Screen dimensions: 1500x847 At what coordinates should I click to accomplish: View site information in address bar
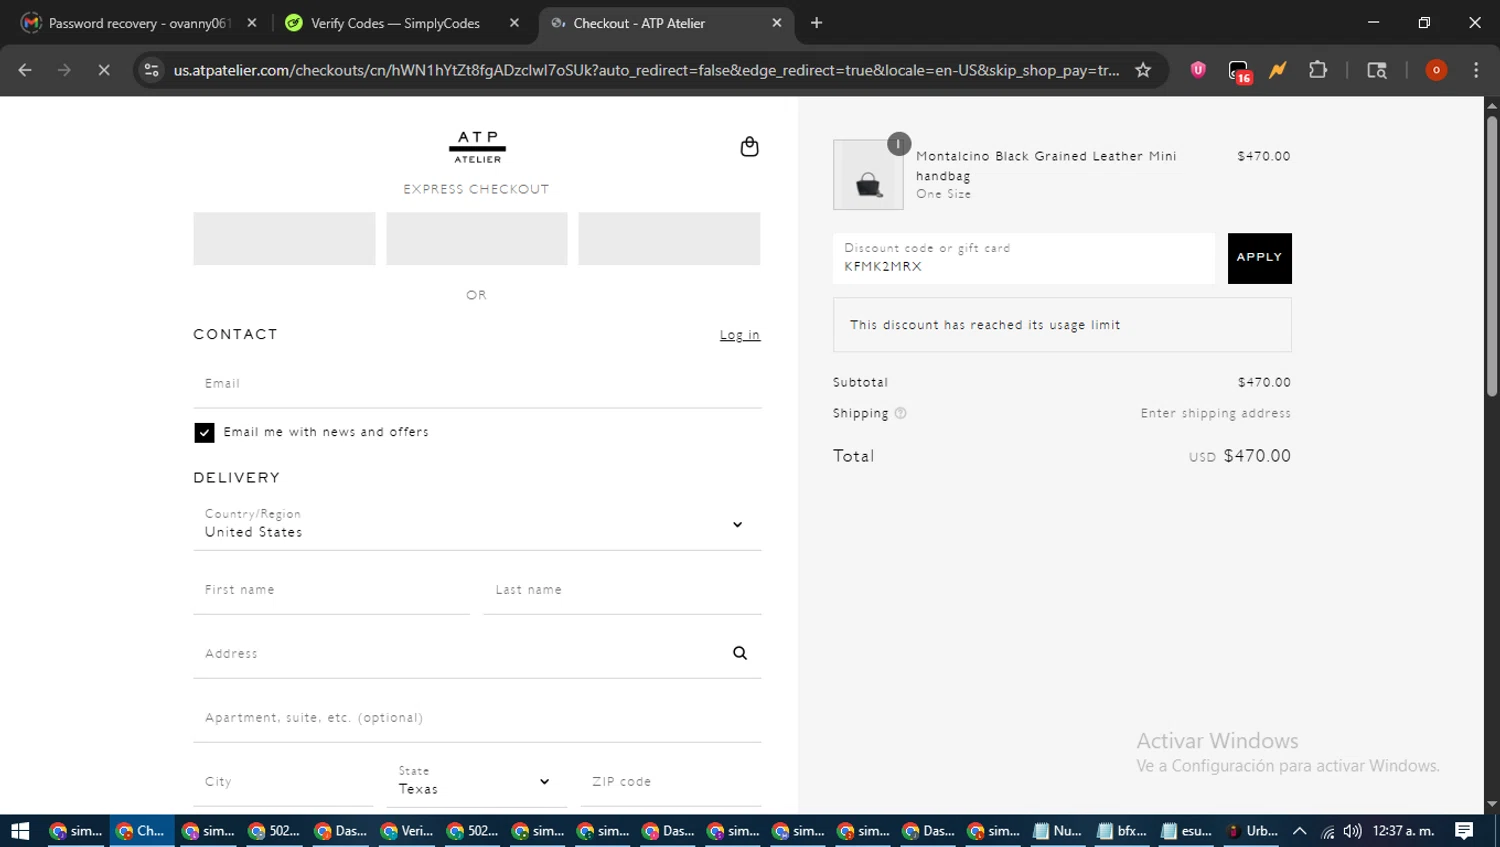(x=152, y=70)
